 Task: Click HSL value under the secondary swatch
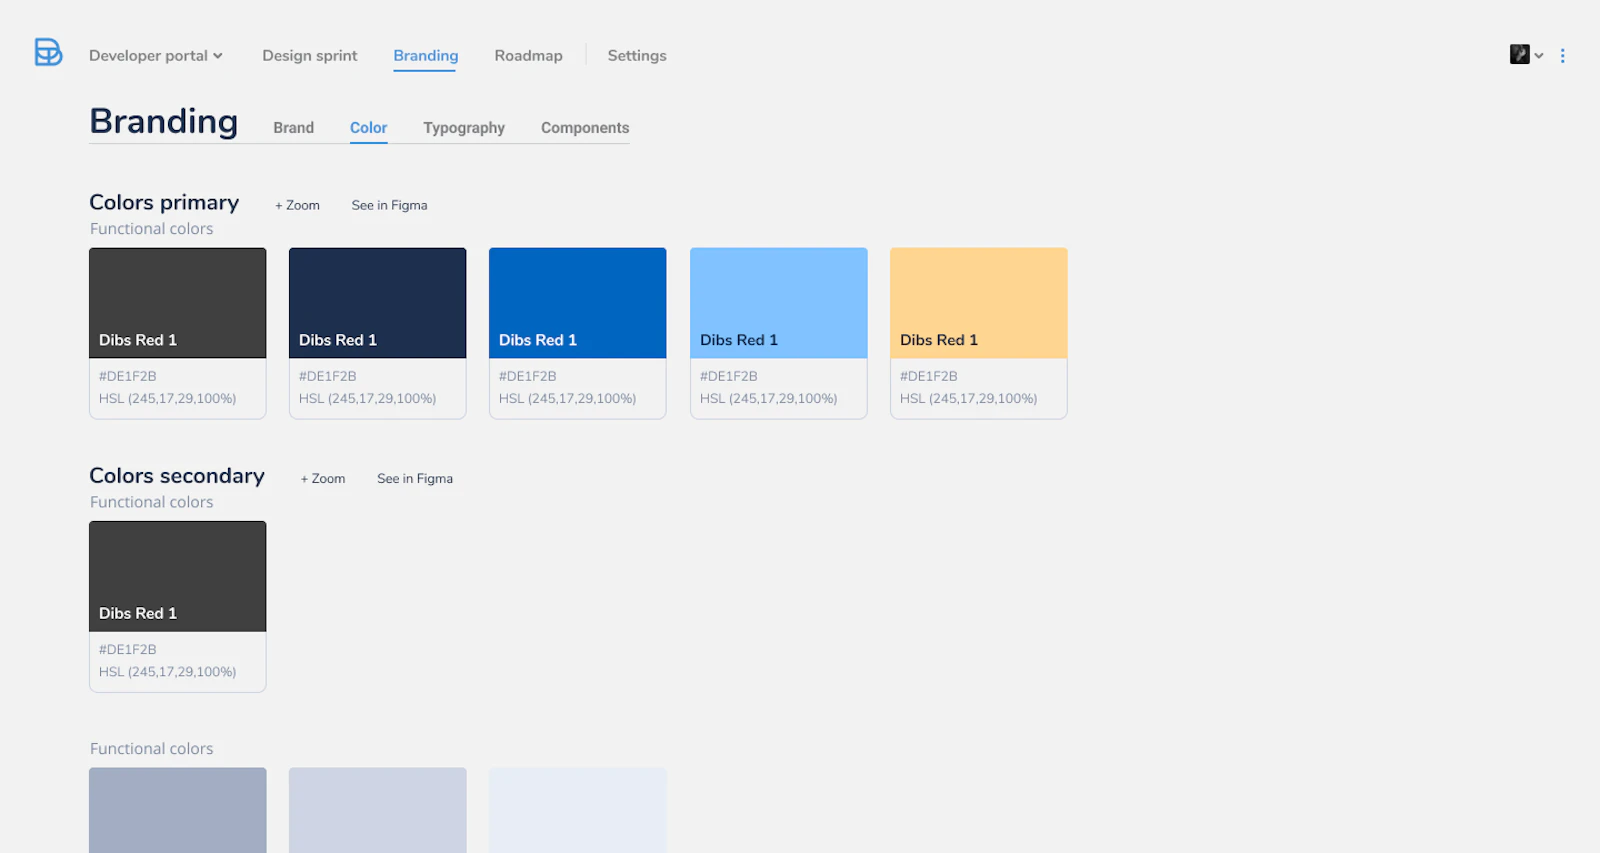point(168,672)
